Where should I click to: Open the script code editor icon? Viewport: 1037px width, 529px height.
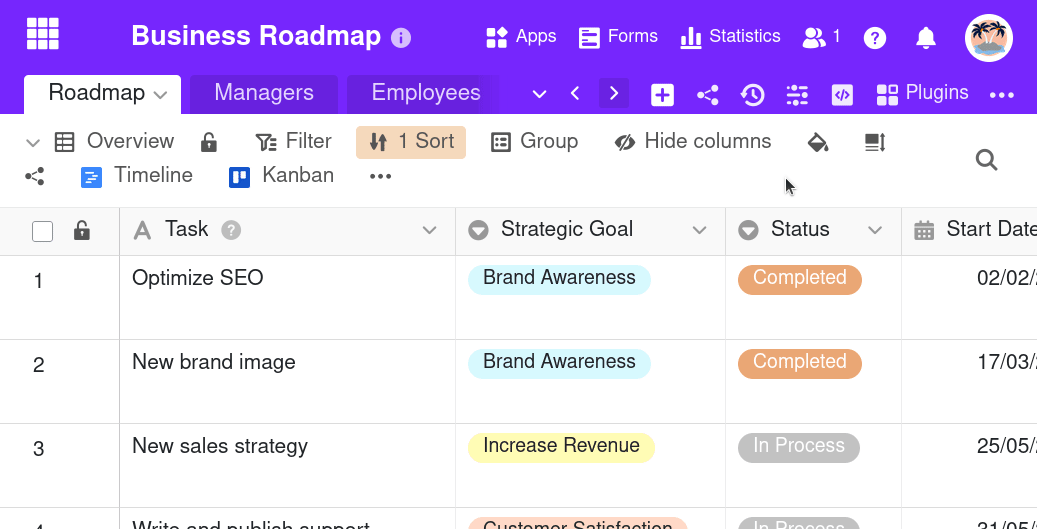842,94
